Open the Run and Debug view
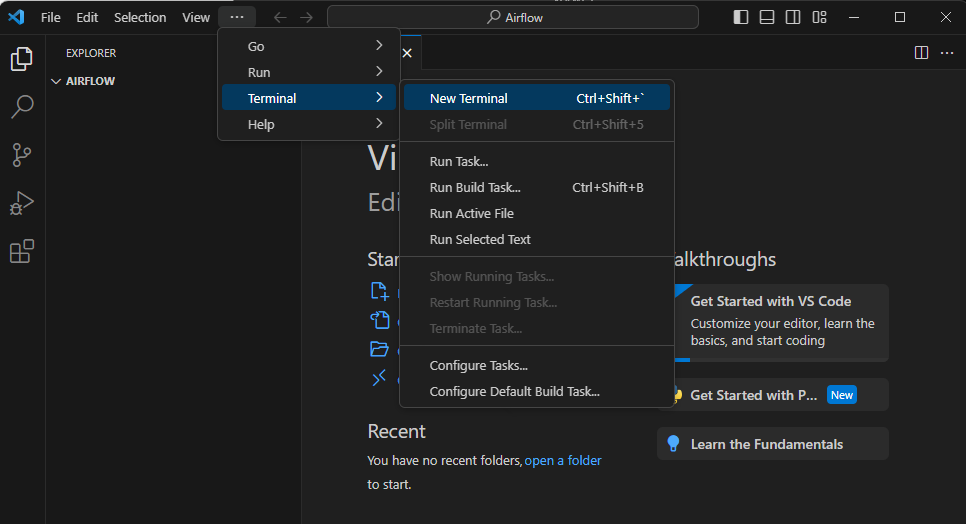 22,203
